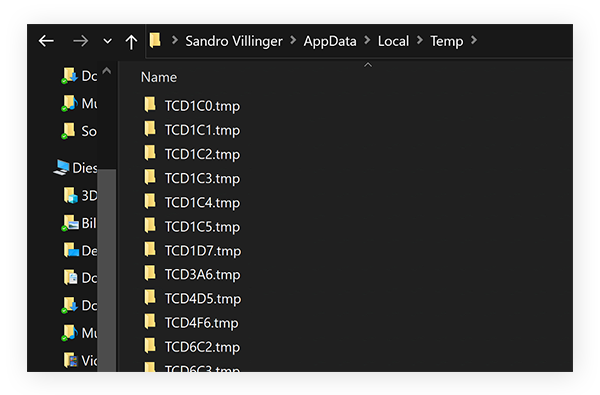Viewport: 600px width, 395px height.
Task: Click folder icon of TCD1C3.tmp
Action: tap(150, 176)
